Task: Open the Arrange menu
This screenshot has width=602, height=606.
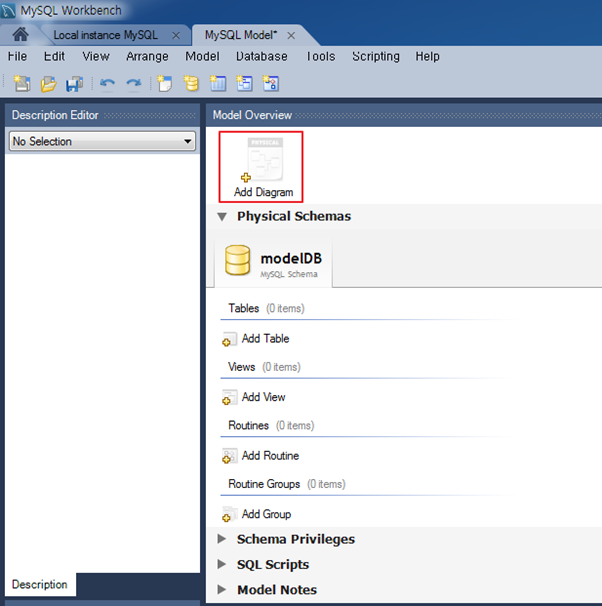Action: tap(147, 56)
